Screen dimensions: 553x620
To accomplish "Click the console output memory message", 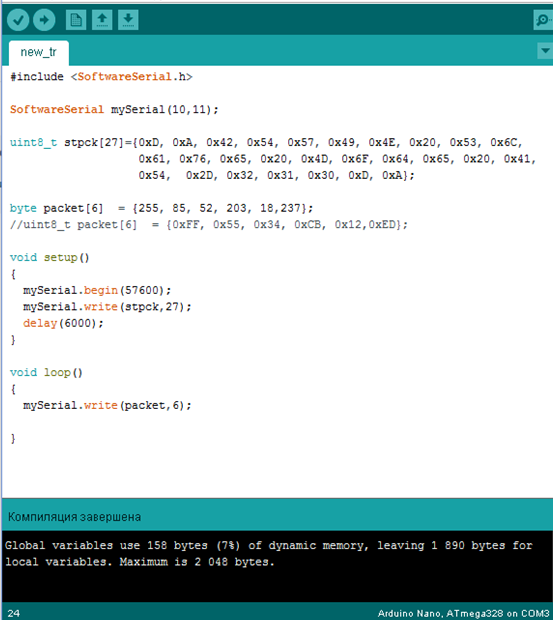I will pos(269,554).
